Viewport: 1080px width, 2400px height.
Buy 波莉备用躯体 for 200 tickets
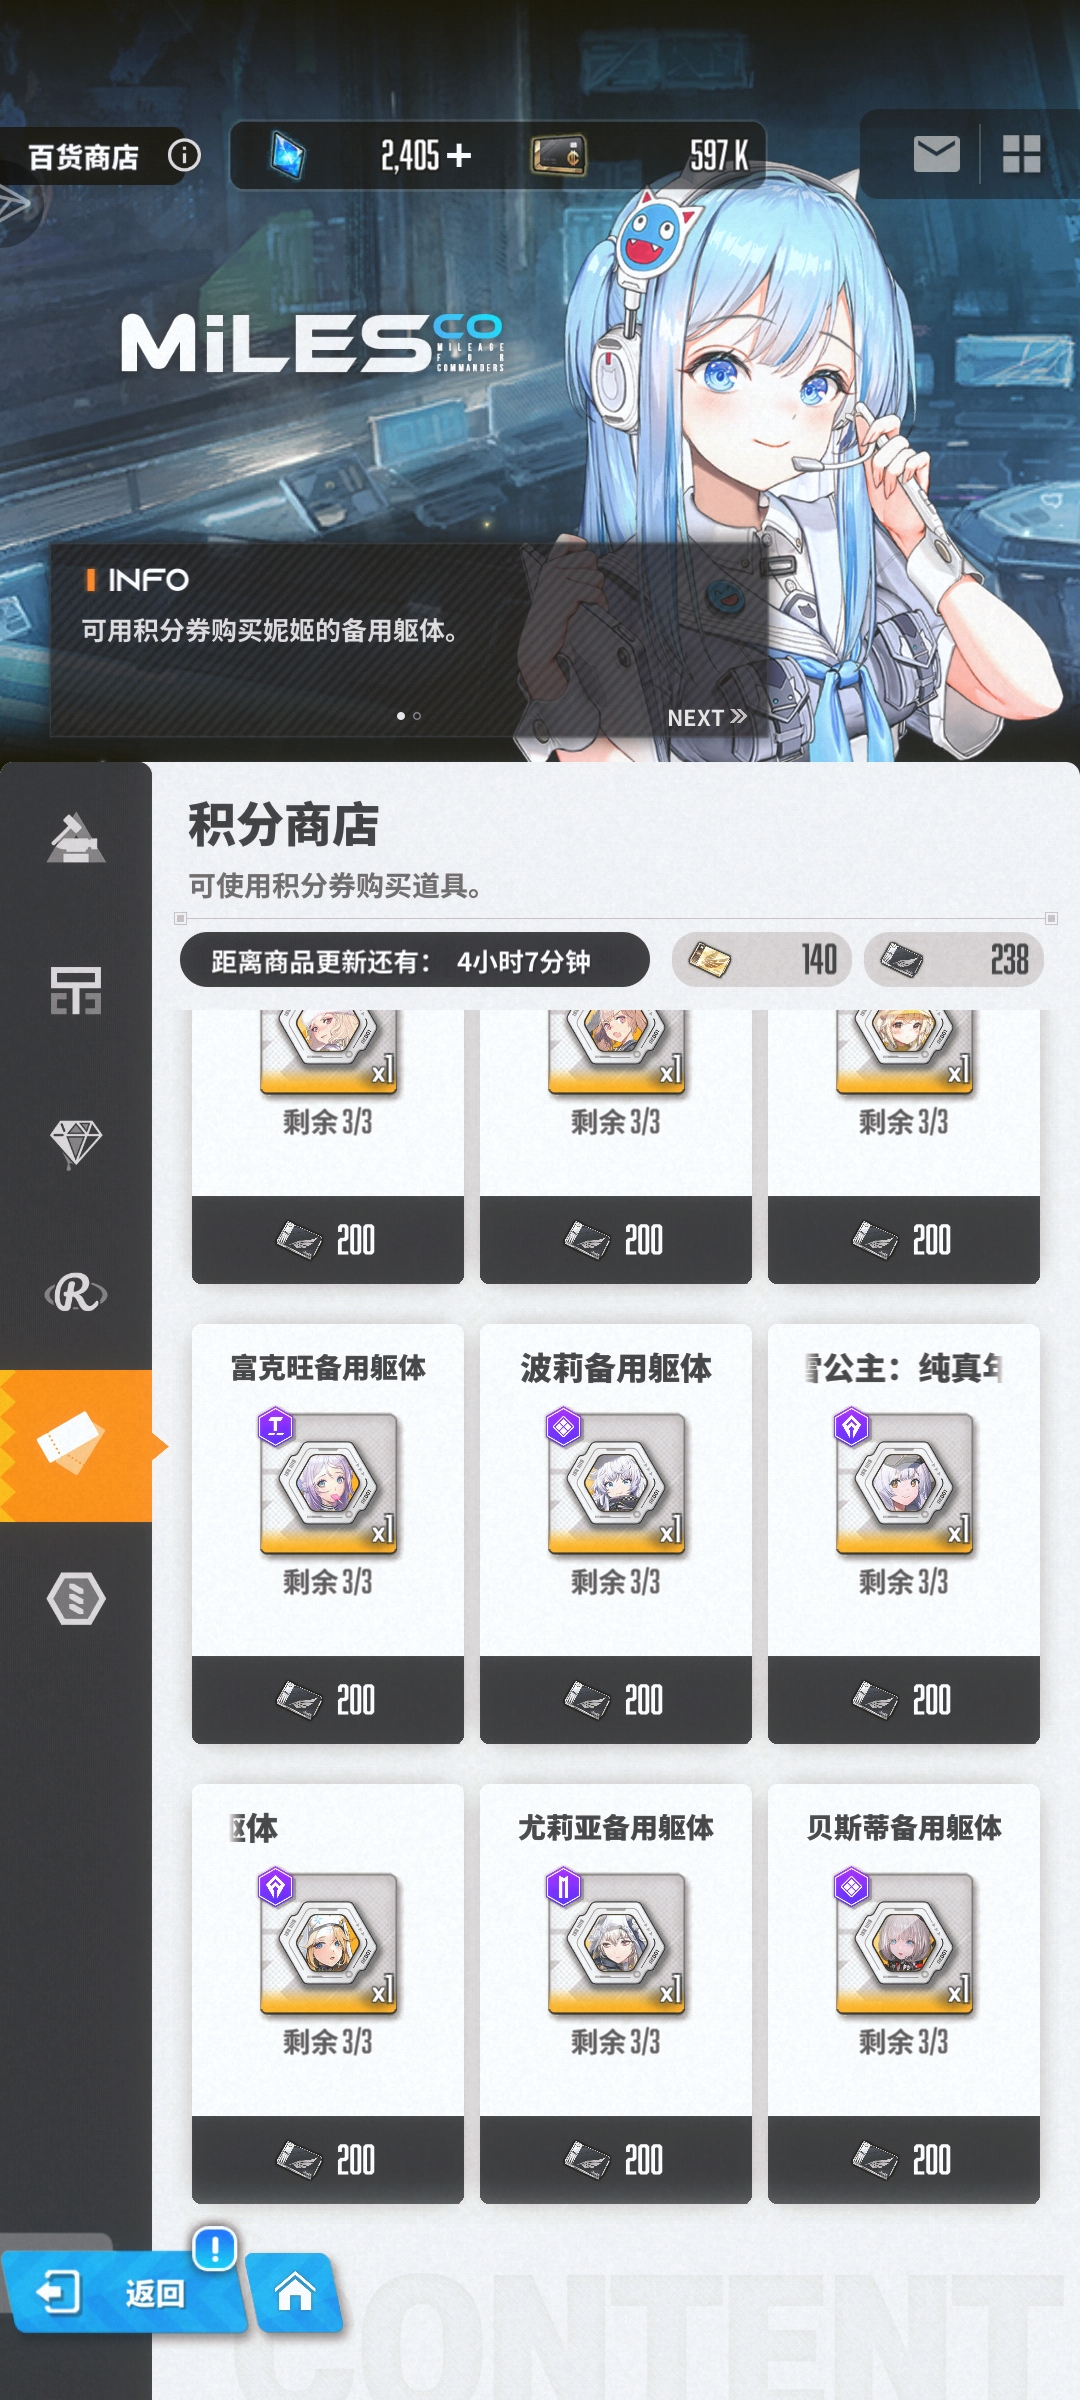click(x=616, y=1699)
